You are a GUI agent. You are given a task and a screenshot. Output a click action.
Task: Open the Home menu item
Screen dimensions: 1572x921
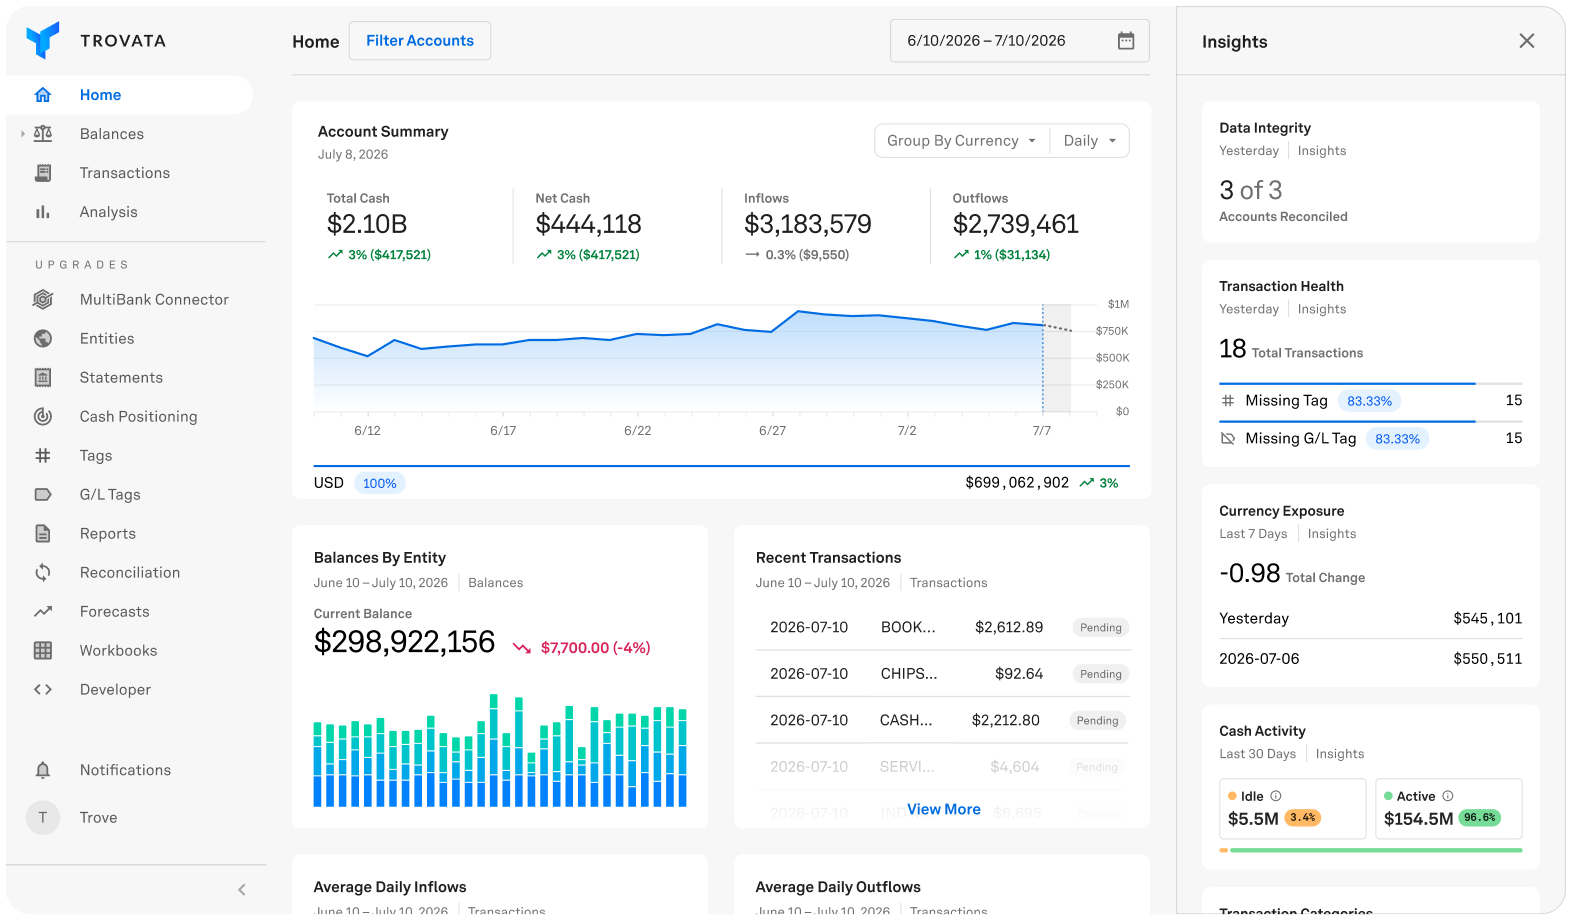point(130,95)
